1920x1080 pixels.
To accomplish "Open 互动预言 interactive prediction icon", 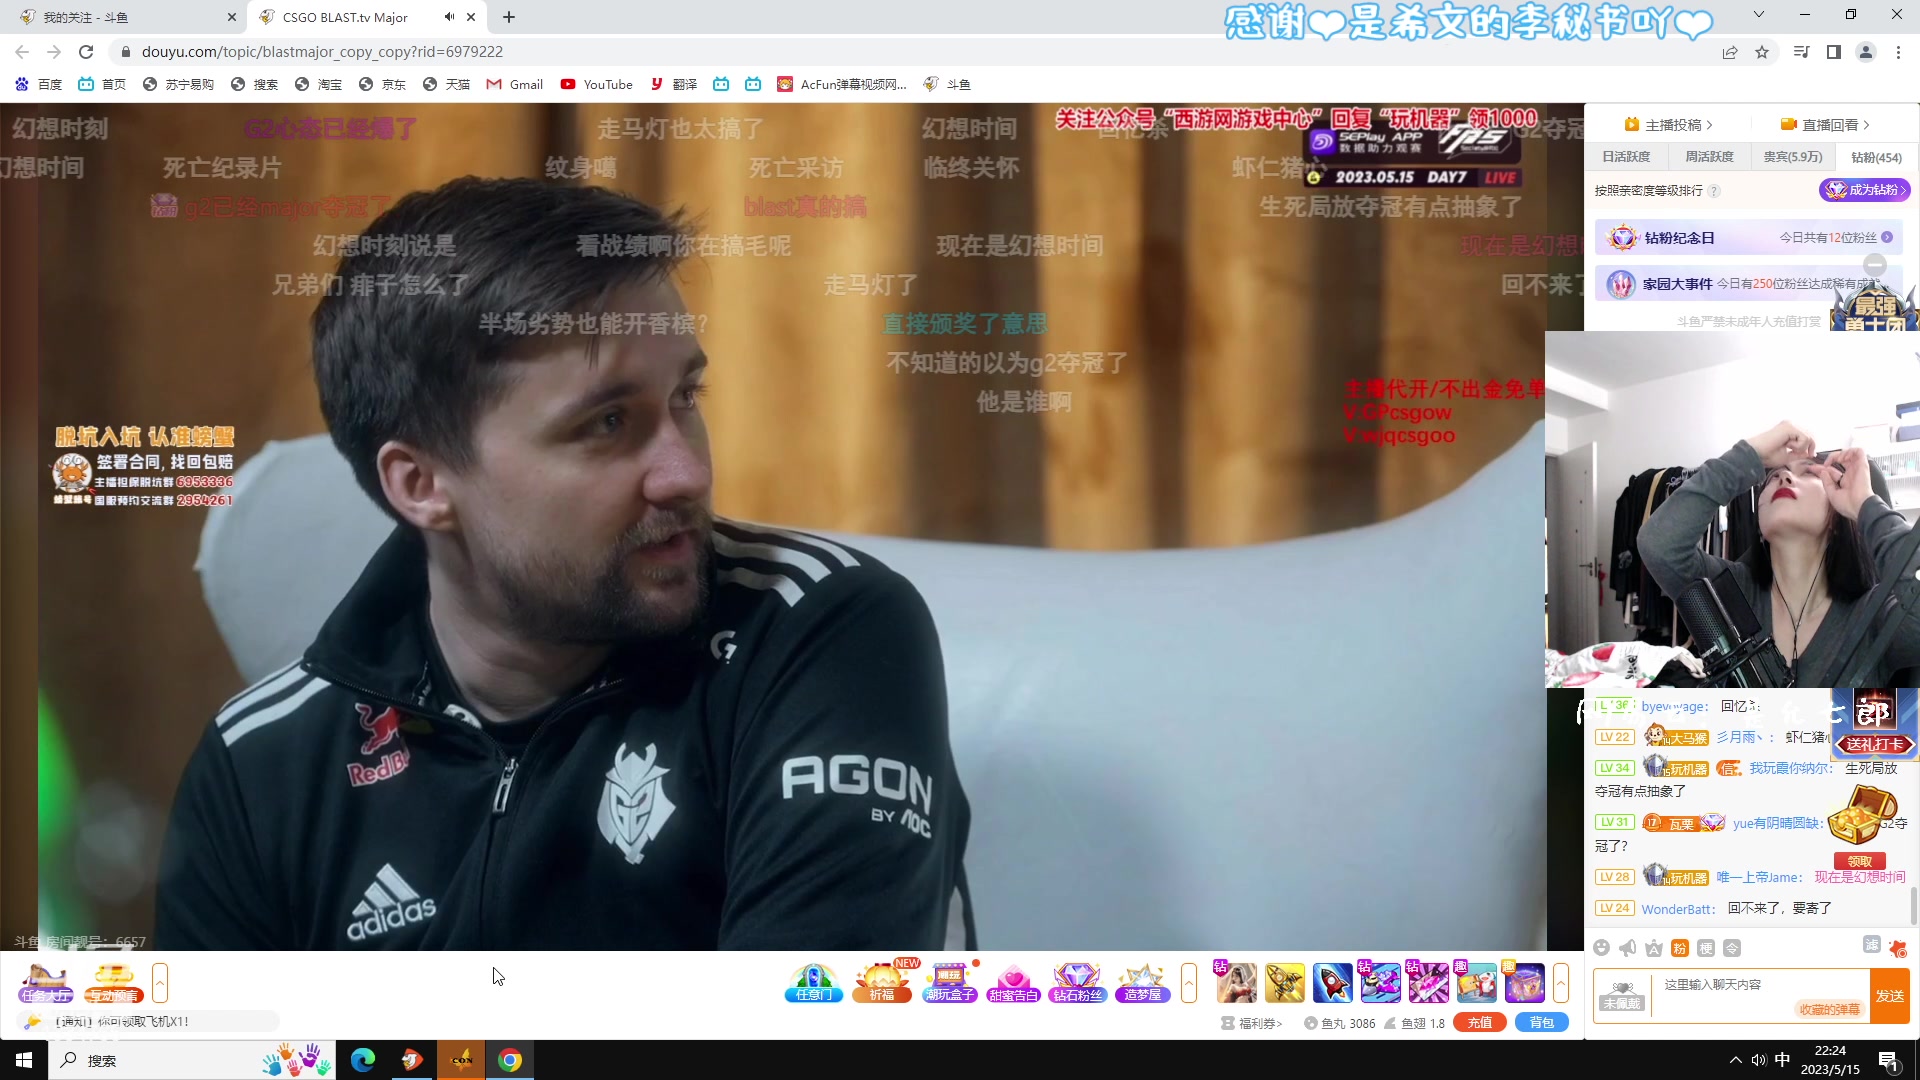I will pos(113,983).
